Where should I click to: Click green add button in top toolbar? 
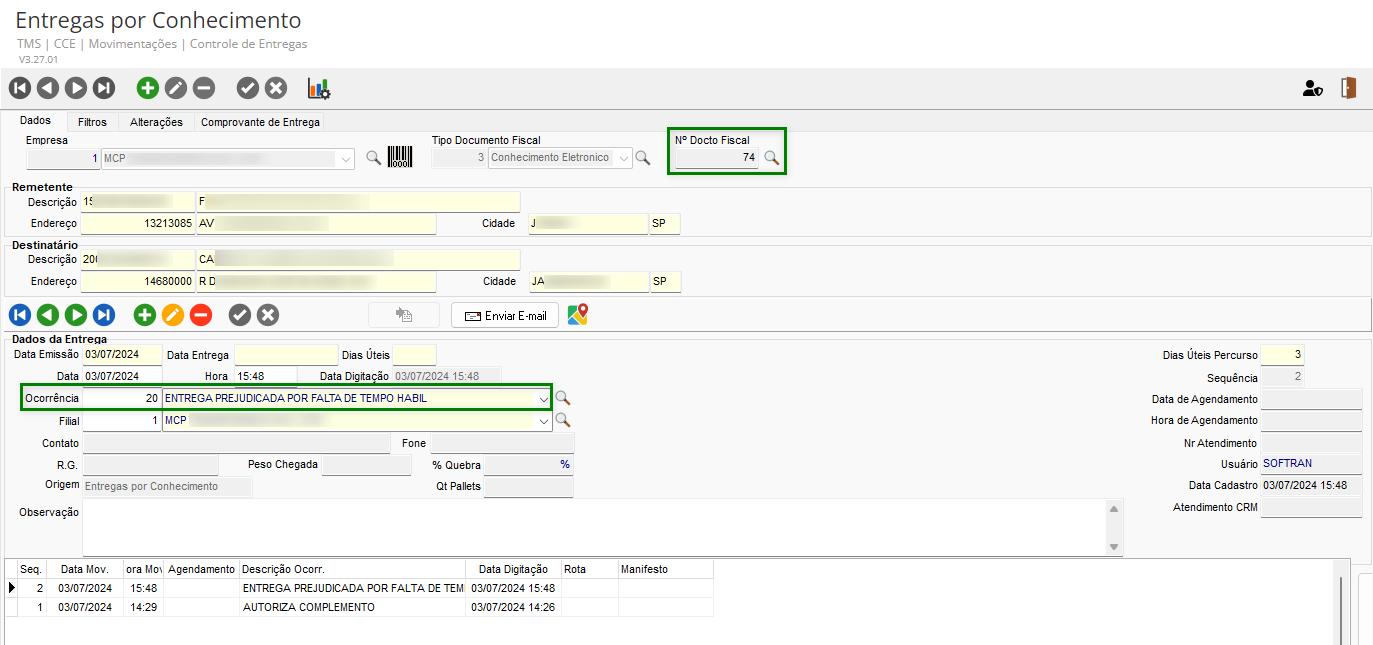[x=148, y=88]
